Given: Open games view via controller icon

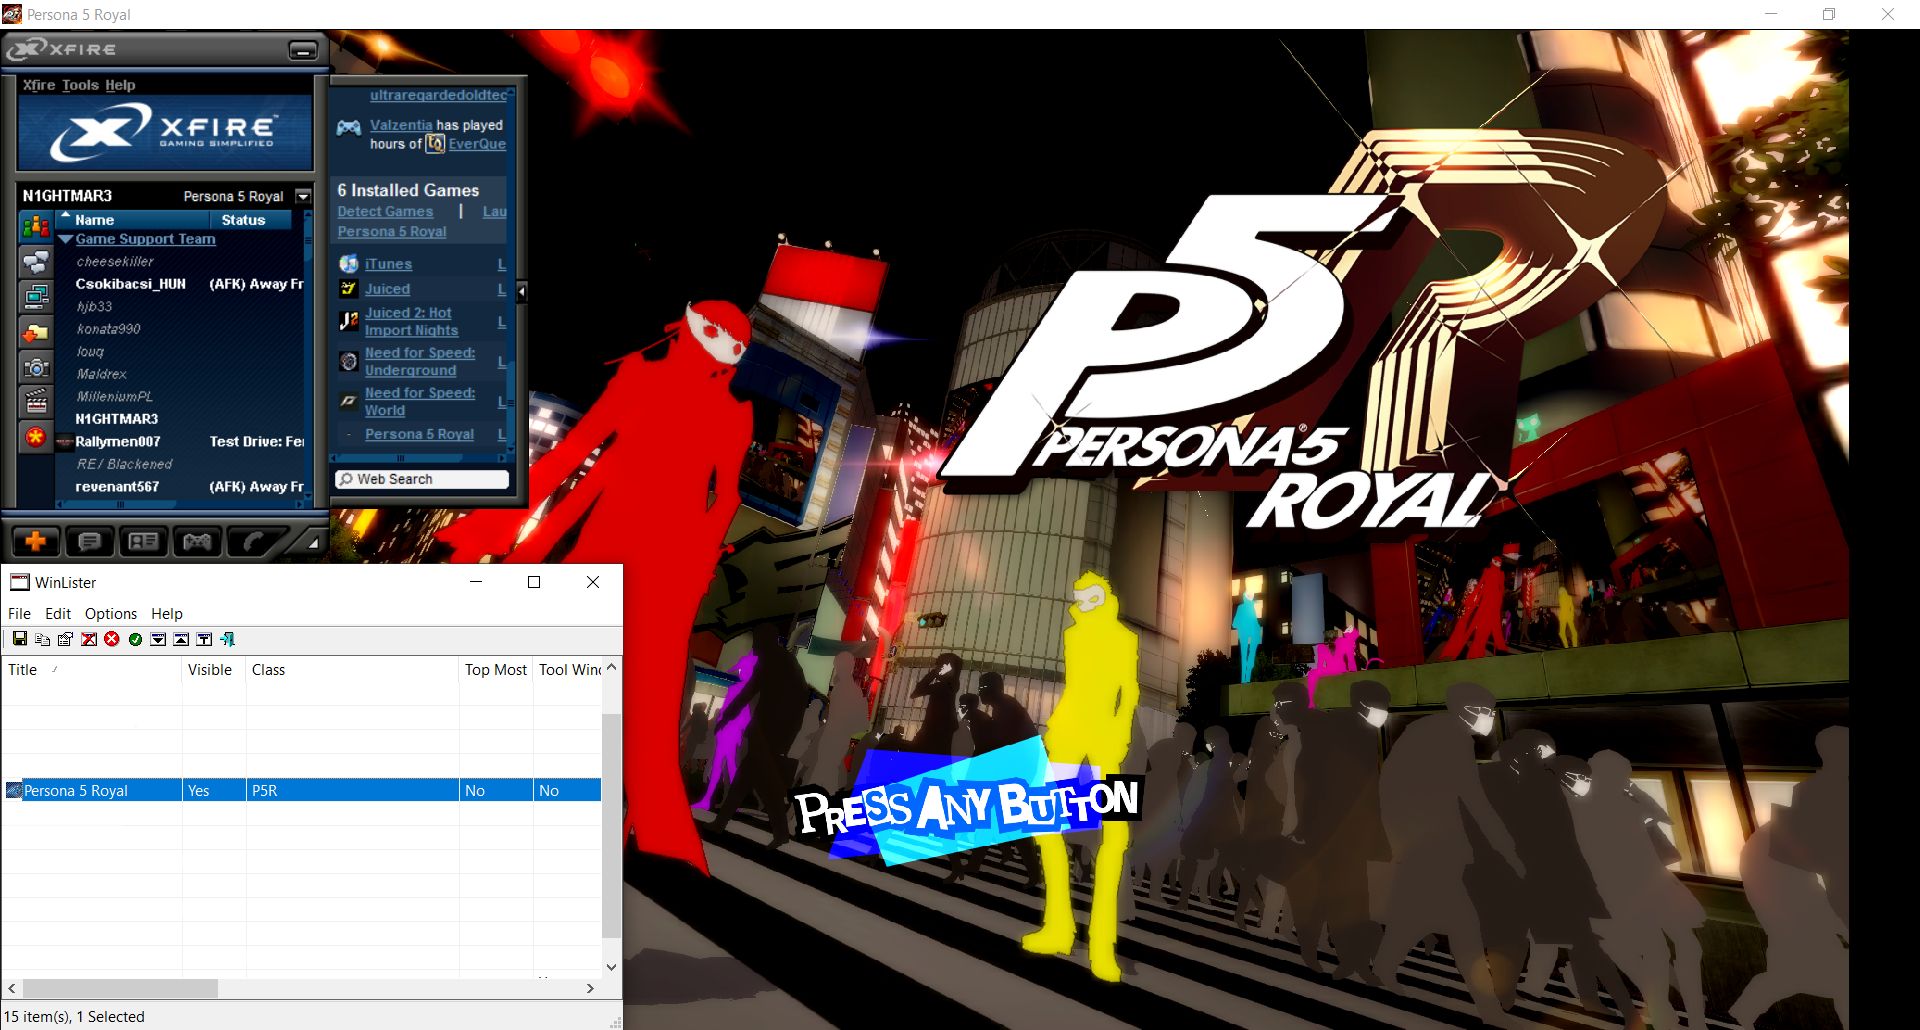Looking at the screenshot, I should tap(197, 542).
